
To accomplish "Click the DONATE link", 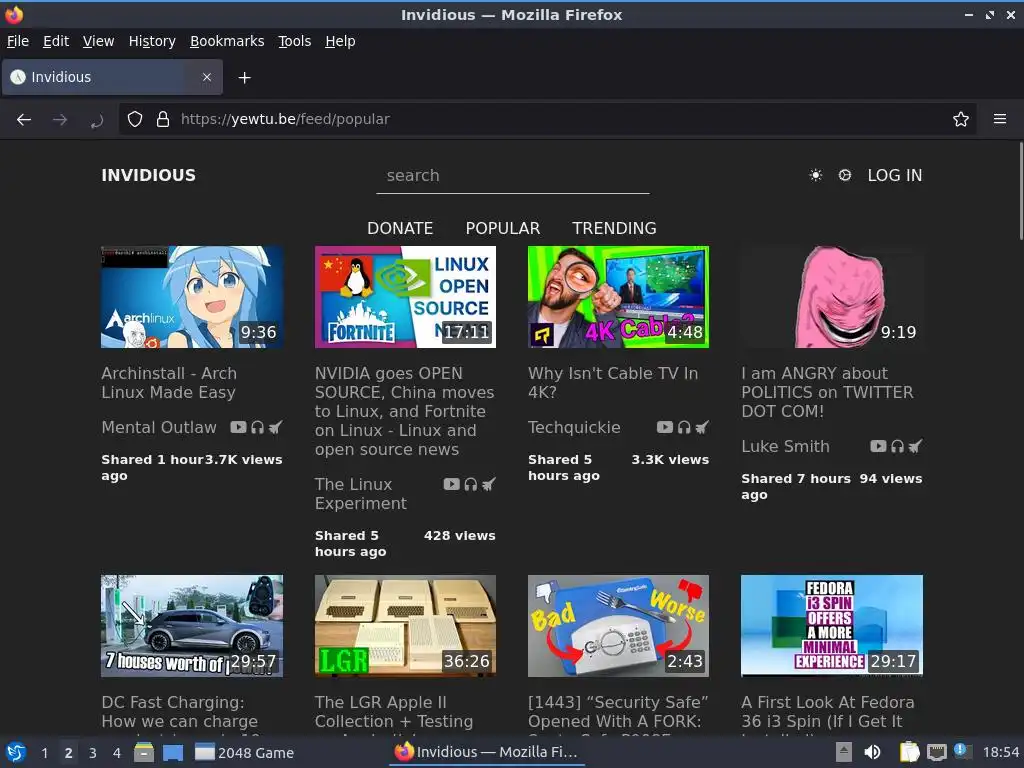I will (x=400, y=228).
